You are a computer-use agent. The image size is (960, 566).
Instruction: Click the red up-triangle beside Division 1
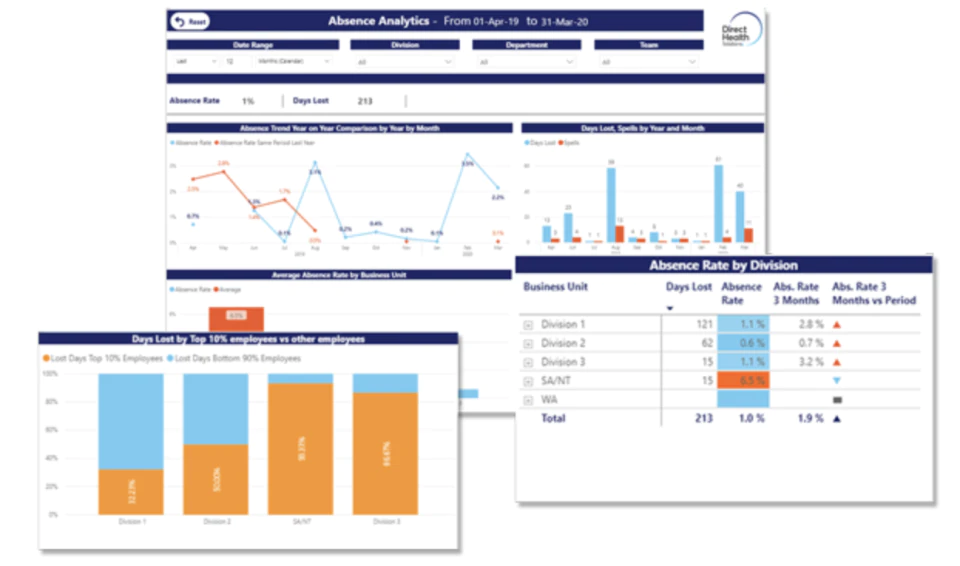(x=837, y=325)
